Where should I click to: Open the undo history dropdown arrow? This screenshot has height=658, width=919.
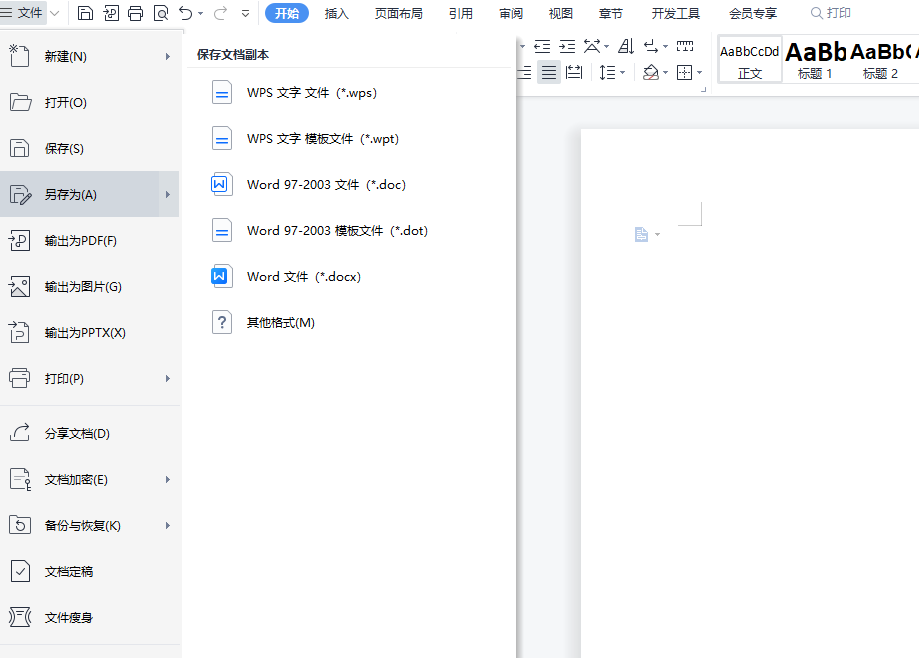pyautogui.click(x=201, y=13)
